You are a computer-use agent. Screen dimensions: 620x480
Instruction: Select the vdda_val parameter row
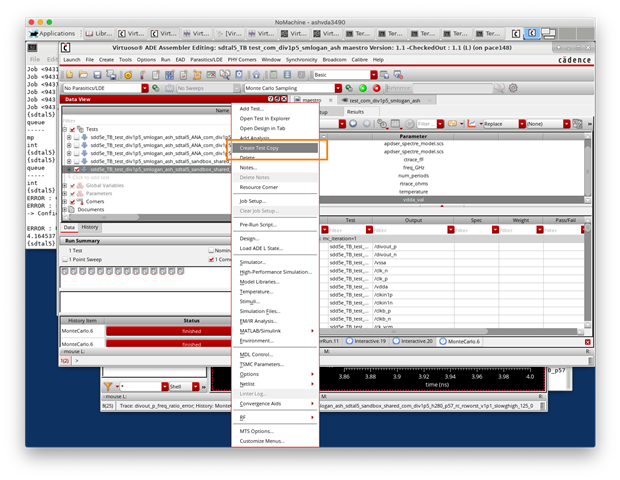[453, 200]
